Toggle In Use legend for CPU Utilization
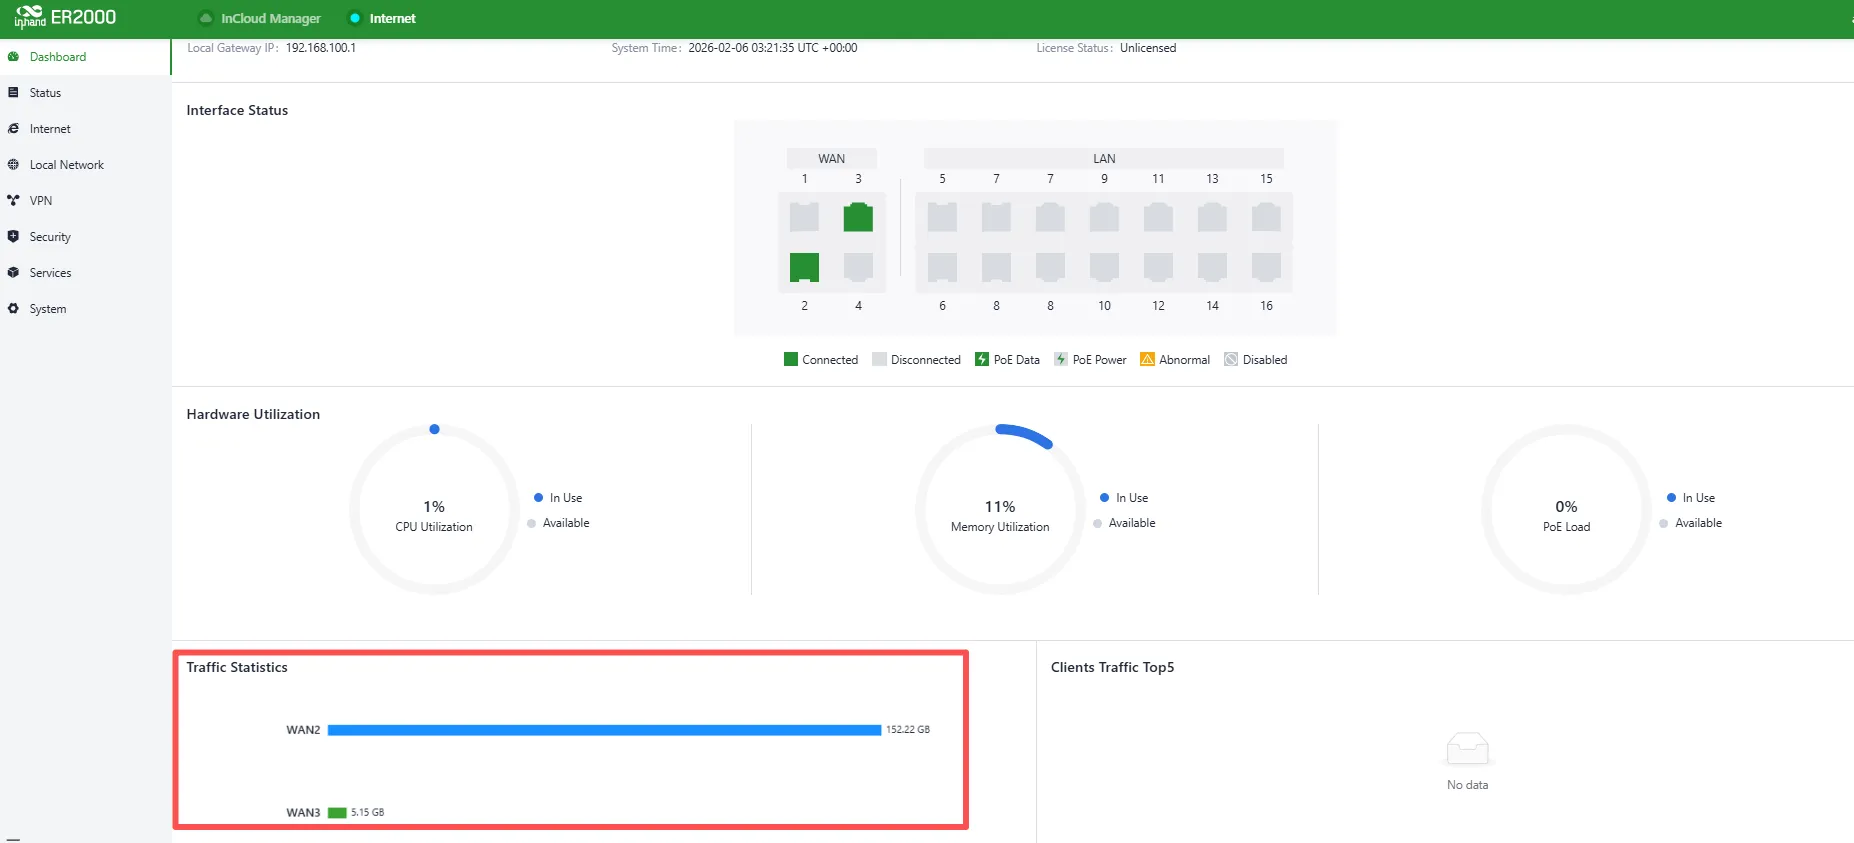This screenshot has width=1854, height=843. [558, 498]
